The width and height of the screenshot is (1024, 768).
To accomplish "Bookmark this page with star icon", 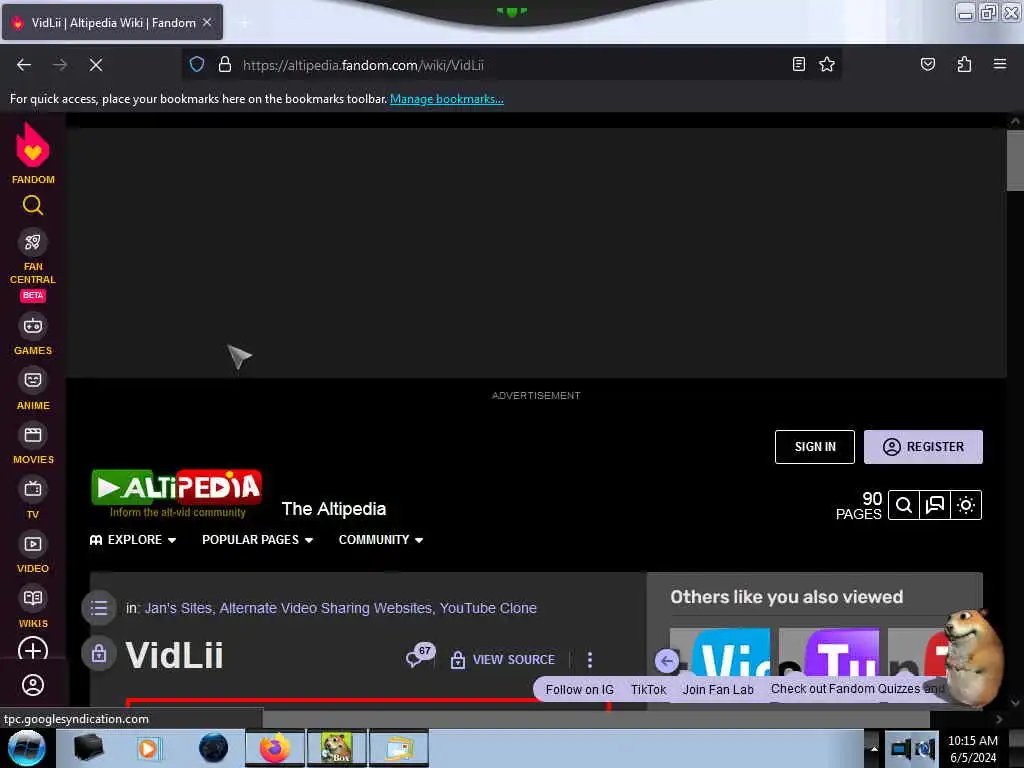I will [827, 64].
